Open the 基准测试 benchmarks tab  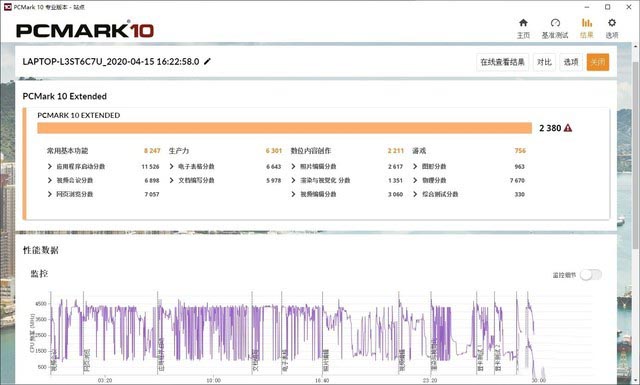555,29
